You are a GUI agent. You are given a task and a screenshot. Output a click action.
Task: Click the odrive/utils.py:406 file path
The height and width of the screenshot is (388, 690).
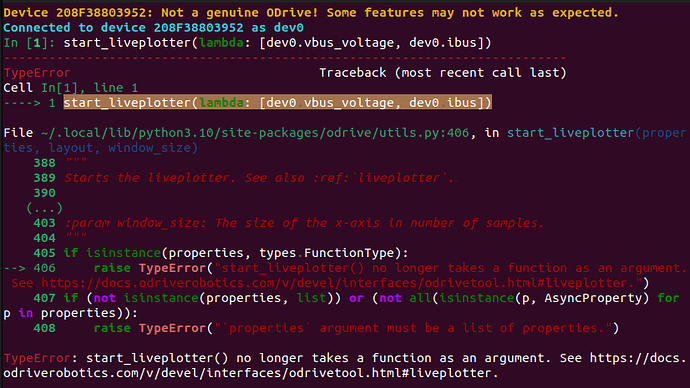pyautogui.click(x=255, y=133)
